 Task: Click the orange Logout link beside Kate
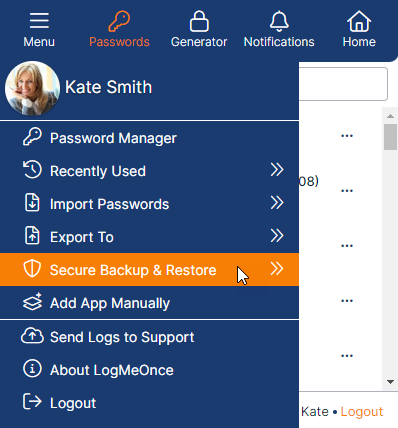[362, 412]
